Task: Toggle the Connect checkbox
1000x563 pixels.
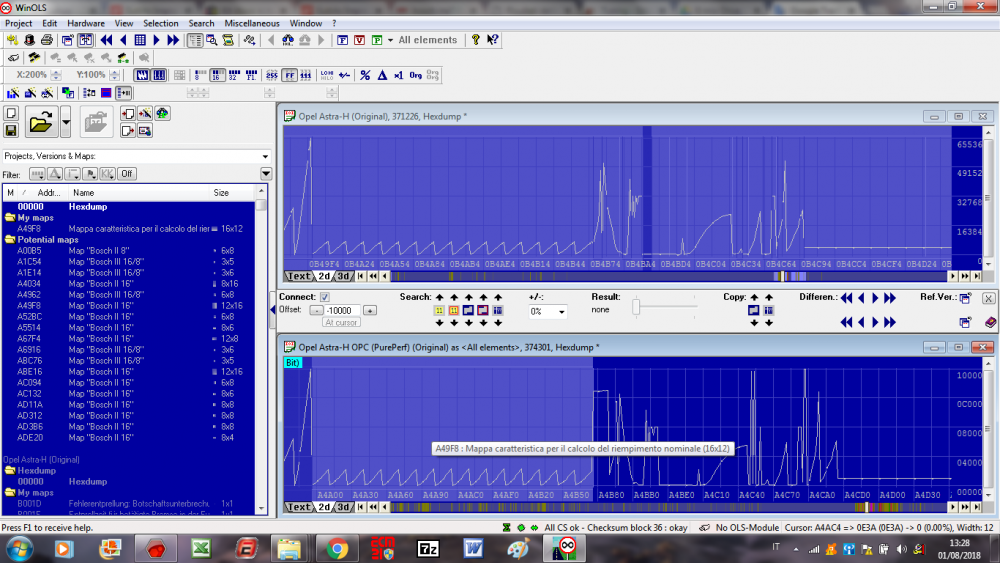Action: 325,297
